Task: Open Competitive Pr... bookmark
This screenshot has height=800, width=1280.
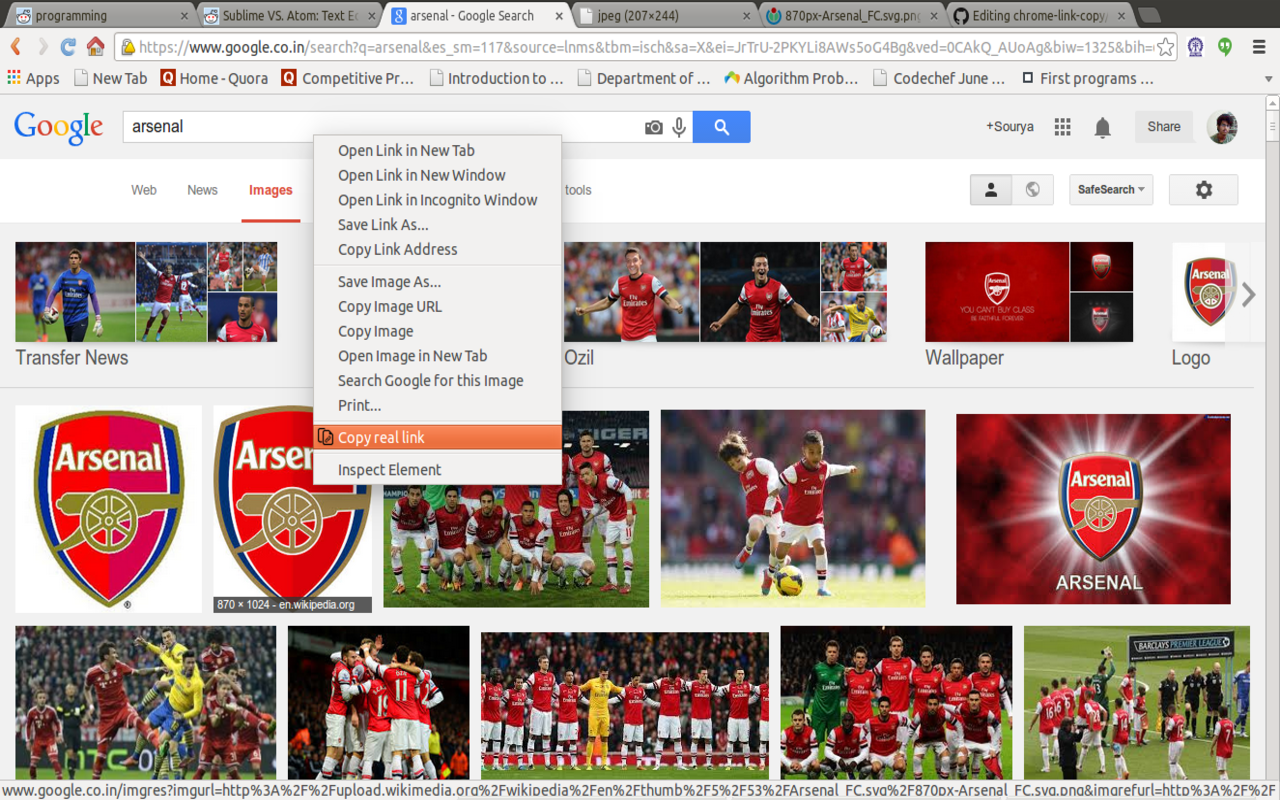Action: tap(347, 78)
